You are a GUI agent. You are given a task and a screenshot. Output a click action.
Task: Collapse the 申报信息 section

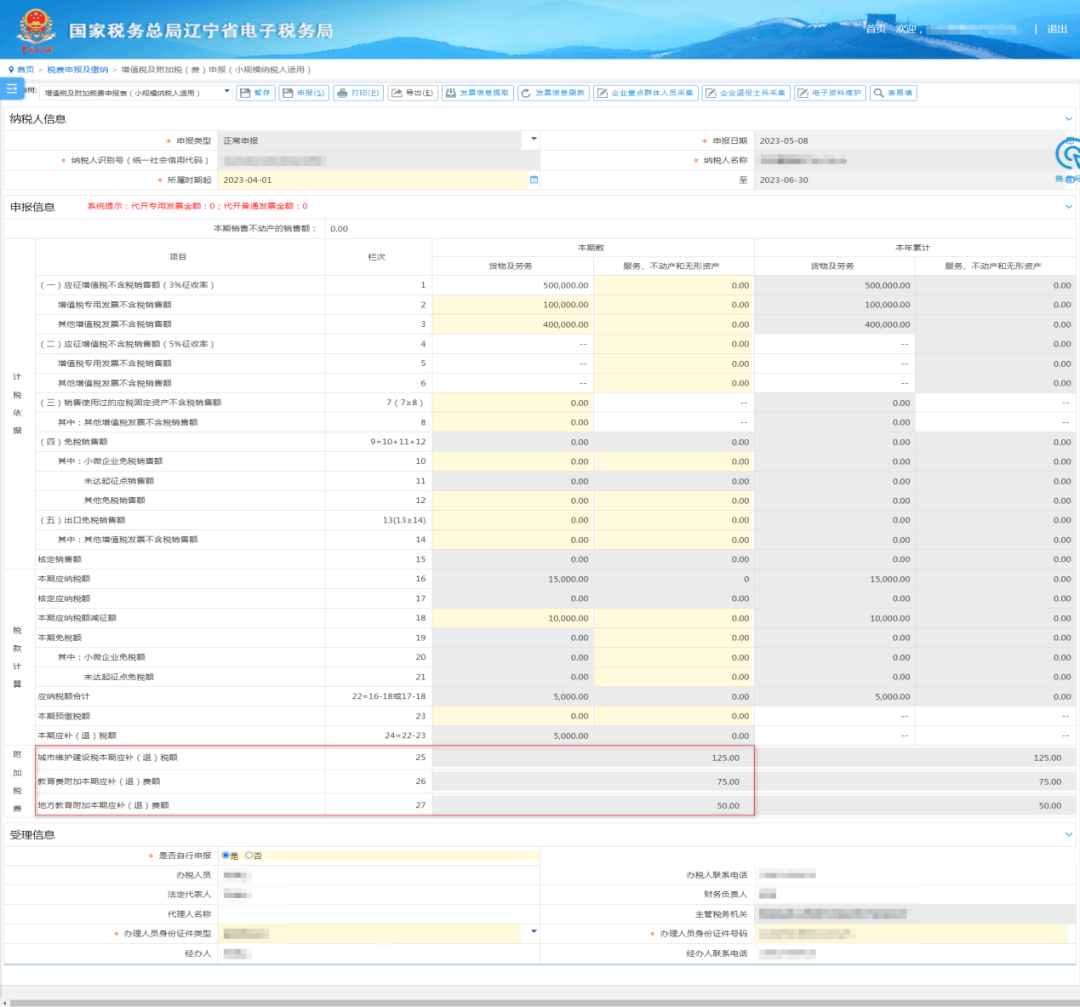pyautogui.click(x=1068, y=207)
